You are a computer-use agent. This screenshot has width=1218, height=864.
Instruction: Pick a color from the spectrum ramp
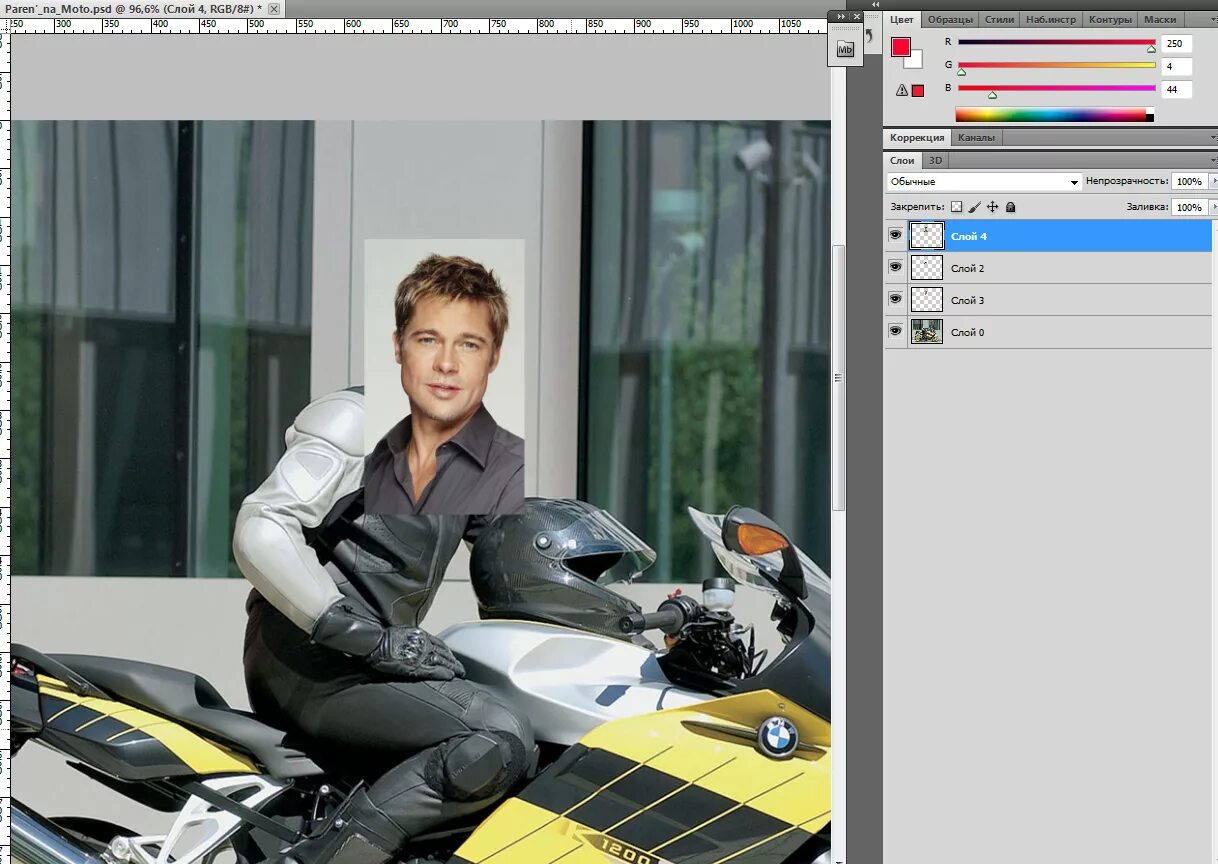pos(1055,115)
